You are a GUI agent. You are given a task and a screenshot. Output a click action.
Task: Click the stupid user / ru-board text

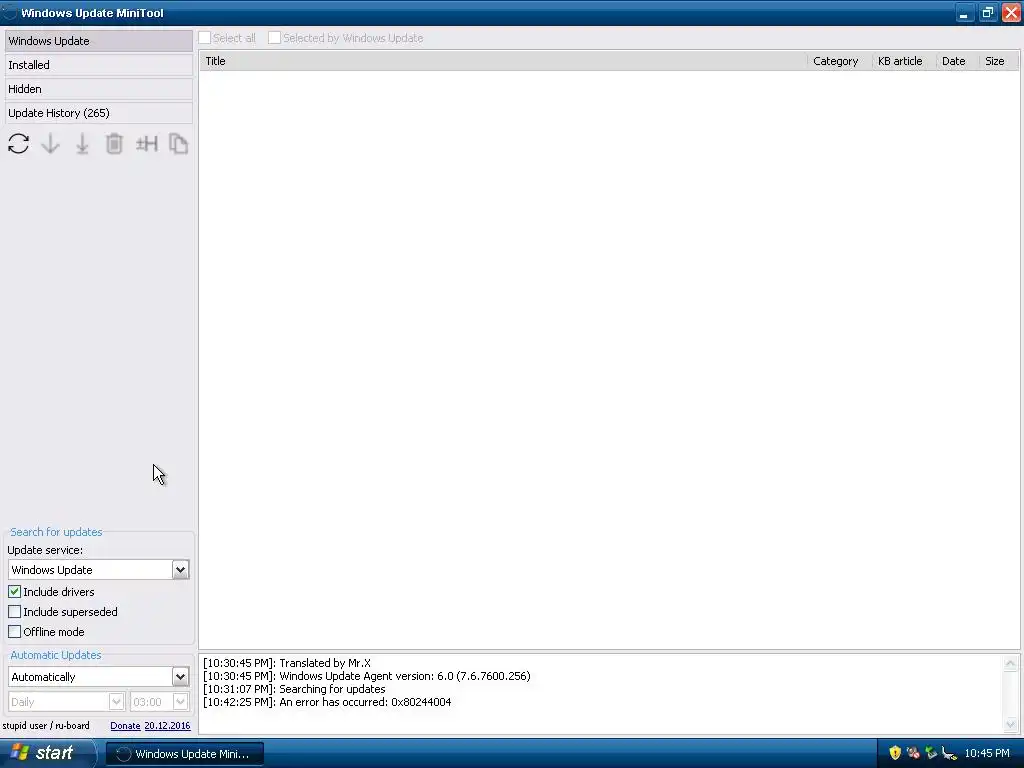[x=46, y=726]
